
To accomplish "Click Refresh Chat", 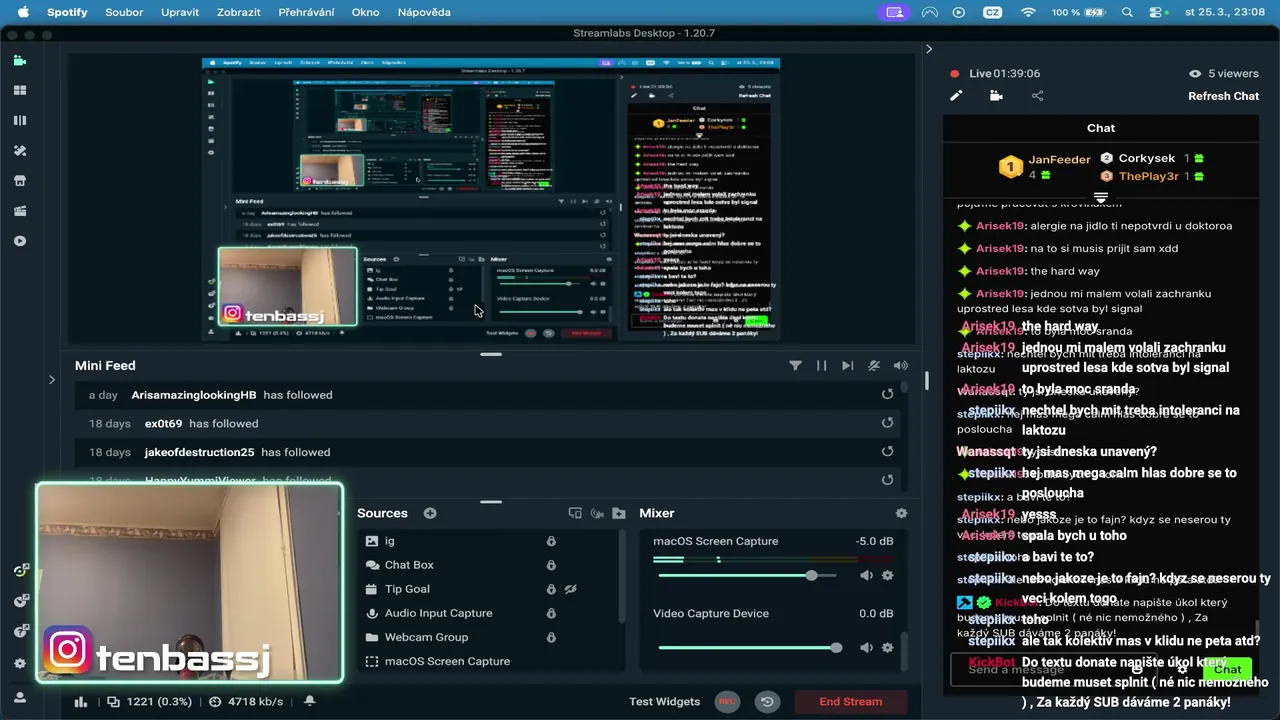I will 1223,96.
